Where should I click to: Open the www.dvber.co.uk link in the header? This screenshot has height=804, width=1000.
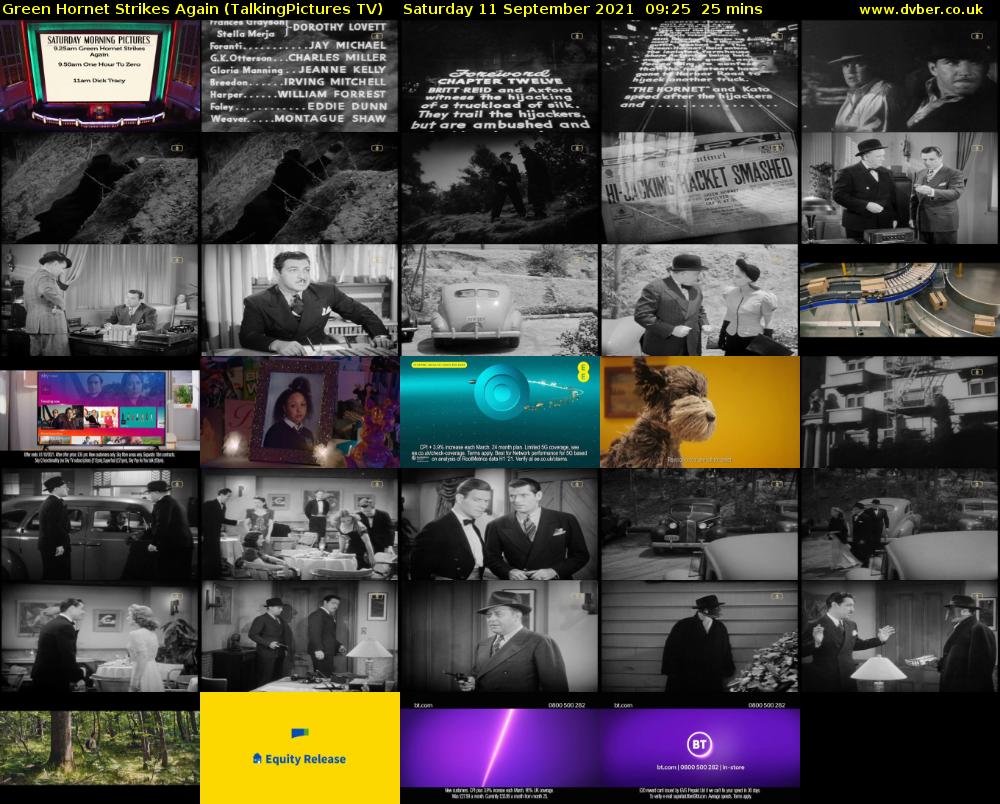point(921,10)
